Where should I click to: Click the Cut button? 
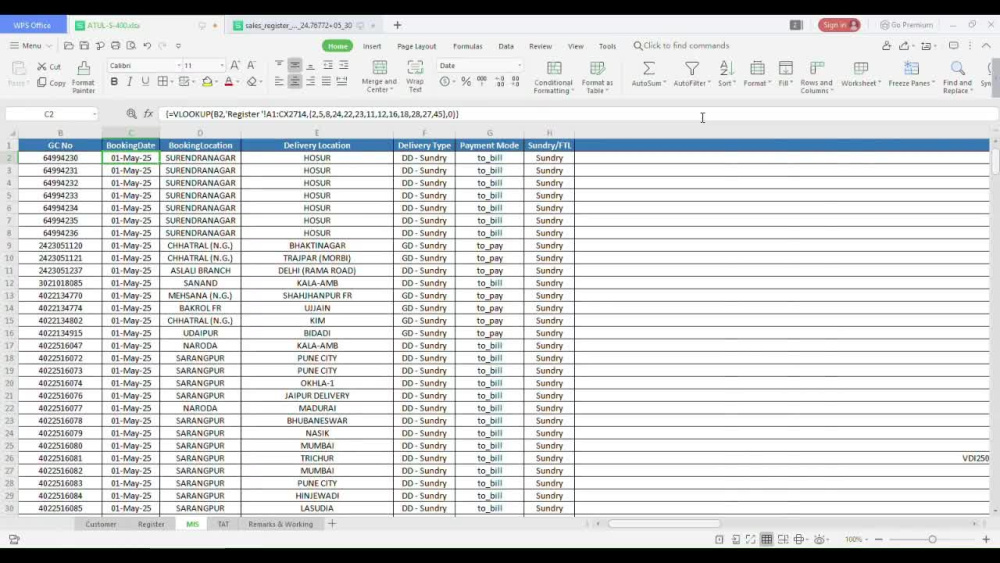[x=48, y=66]
